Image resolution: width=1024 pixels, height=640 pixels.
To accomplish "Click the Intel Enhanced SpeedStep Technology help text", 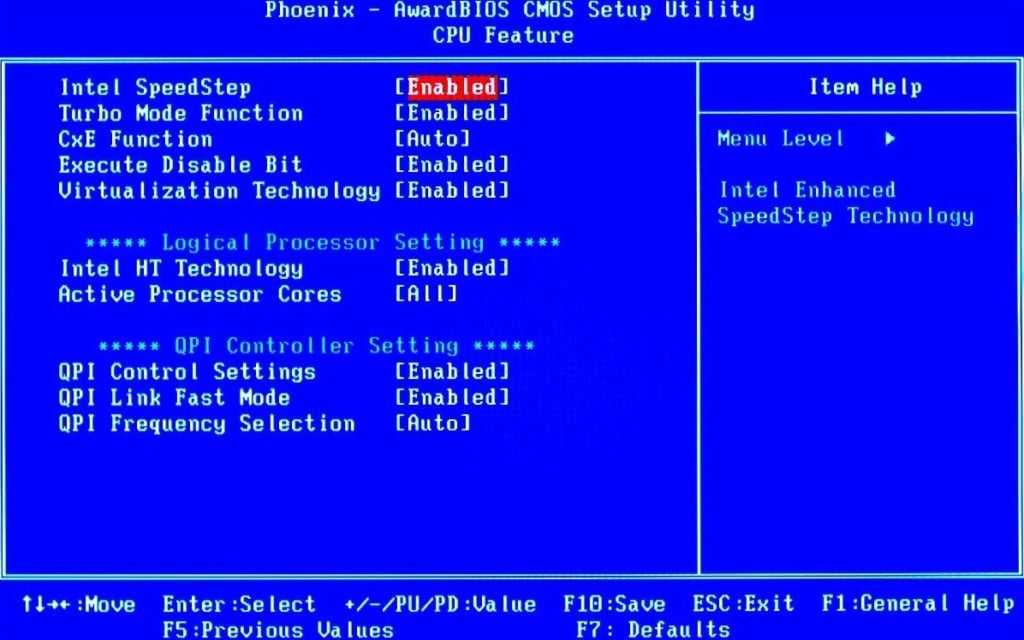I will point(846,203).
